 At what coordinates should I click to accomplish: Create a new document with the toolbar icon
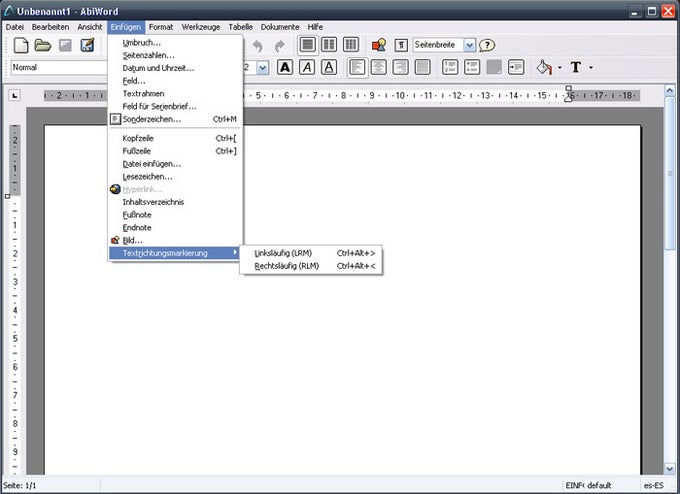21,45
